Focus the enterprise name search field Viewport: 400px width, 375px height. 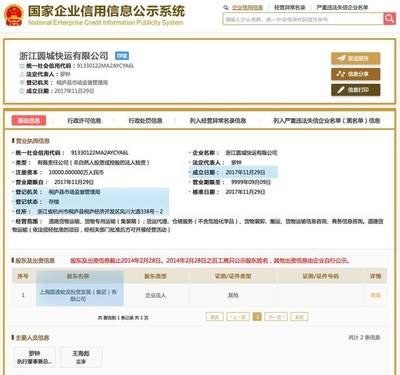tap(303, 19)
